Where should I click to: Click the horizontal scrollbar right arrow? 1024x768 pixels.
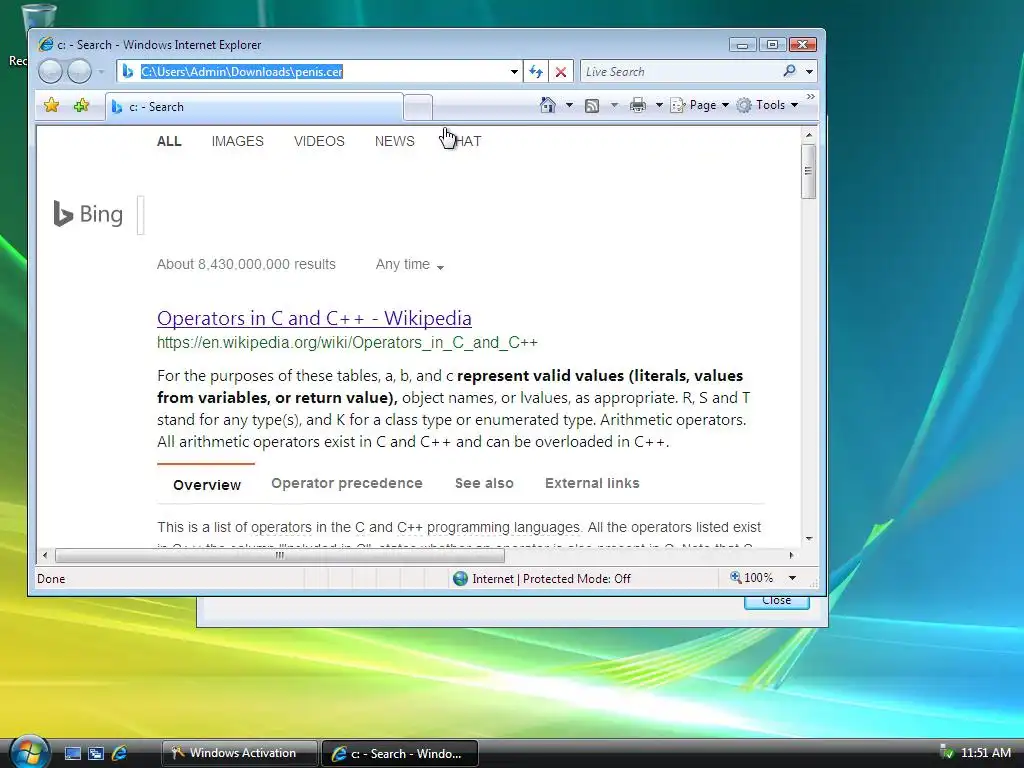792,556
